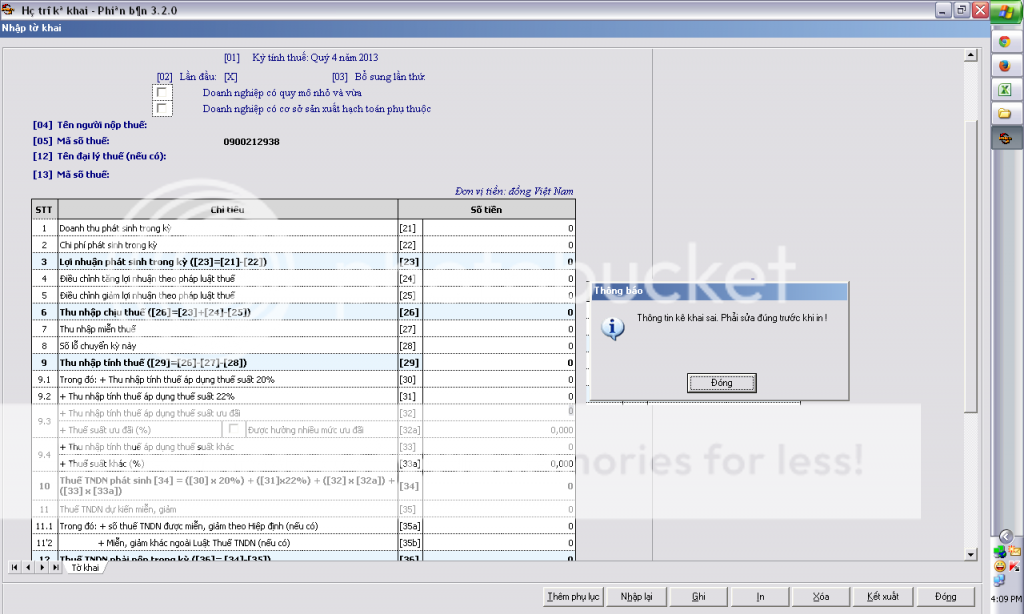This screenshot has width=1024, height=614.
Task: Tick 'Doanh nghiệp có cơ sở sản xuất' checkbox
Action: [x=162, y=108]
